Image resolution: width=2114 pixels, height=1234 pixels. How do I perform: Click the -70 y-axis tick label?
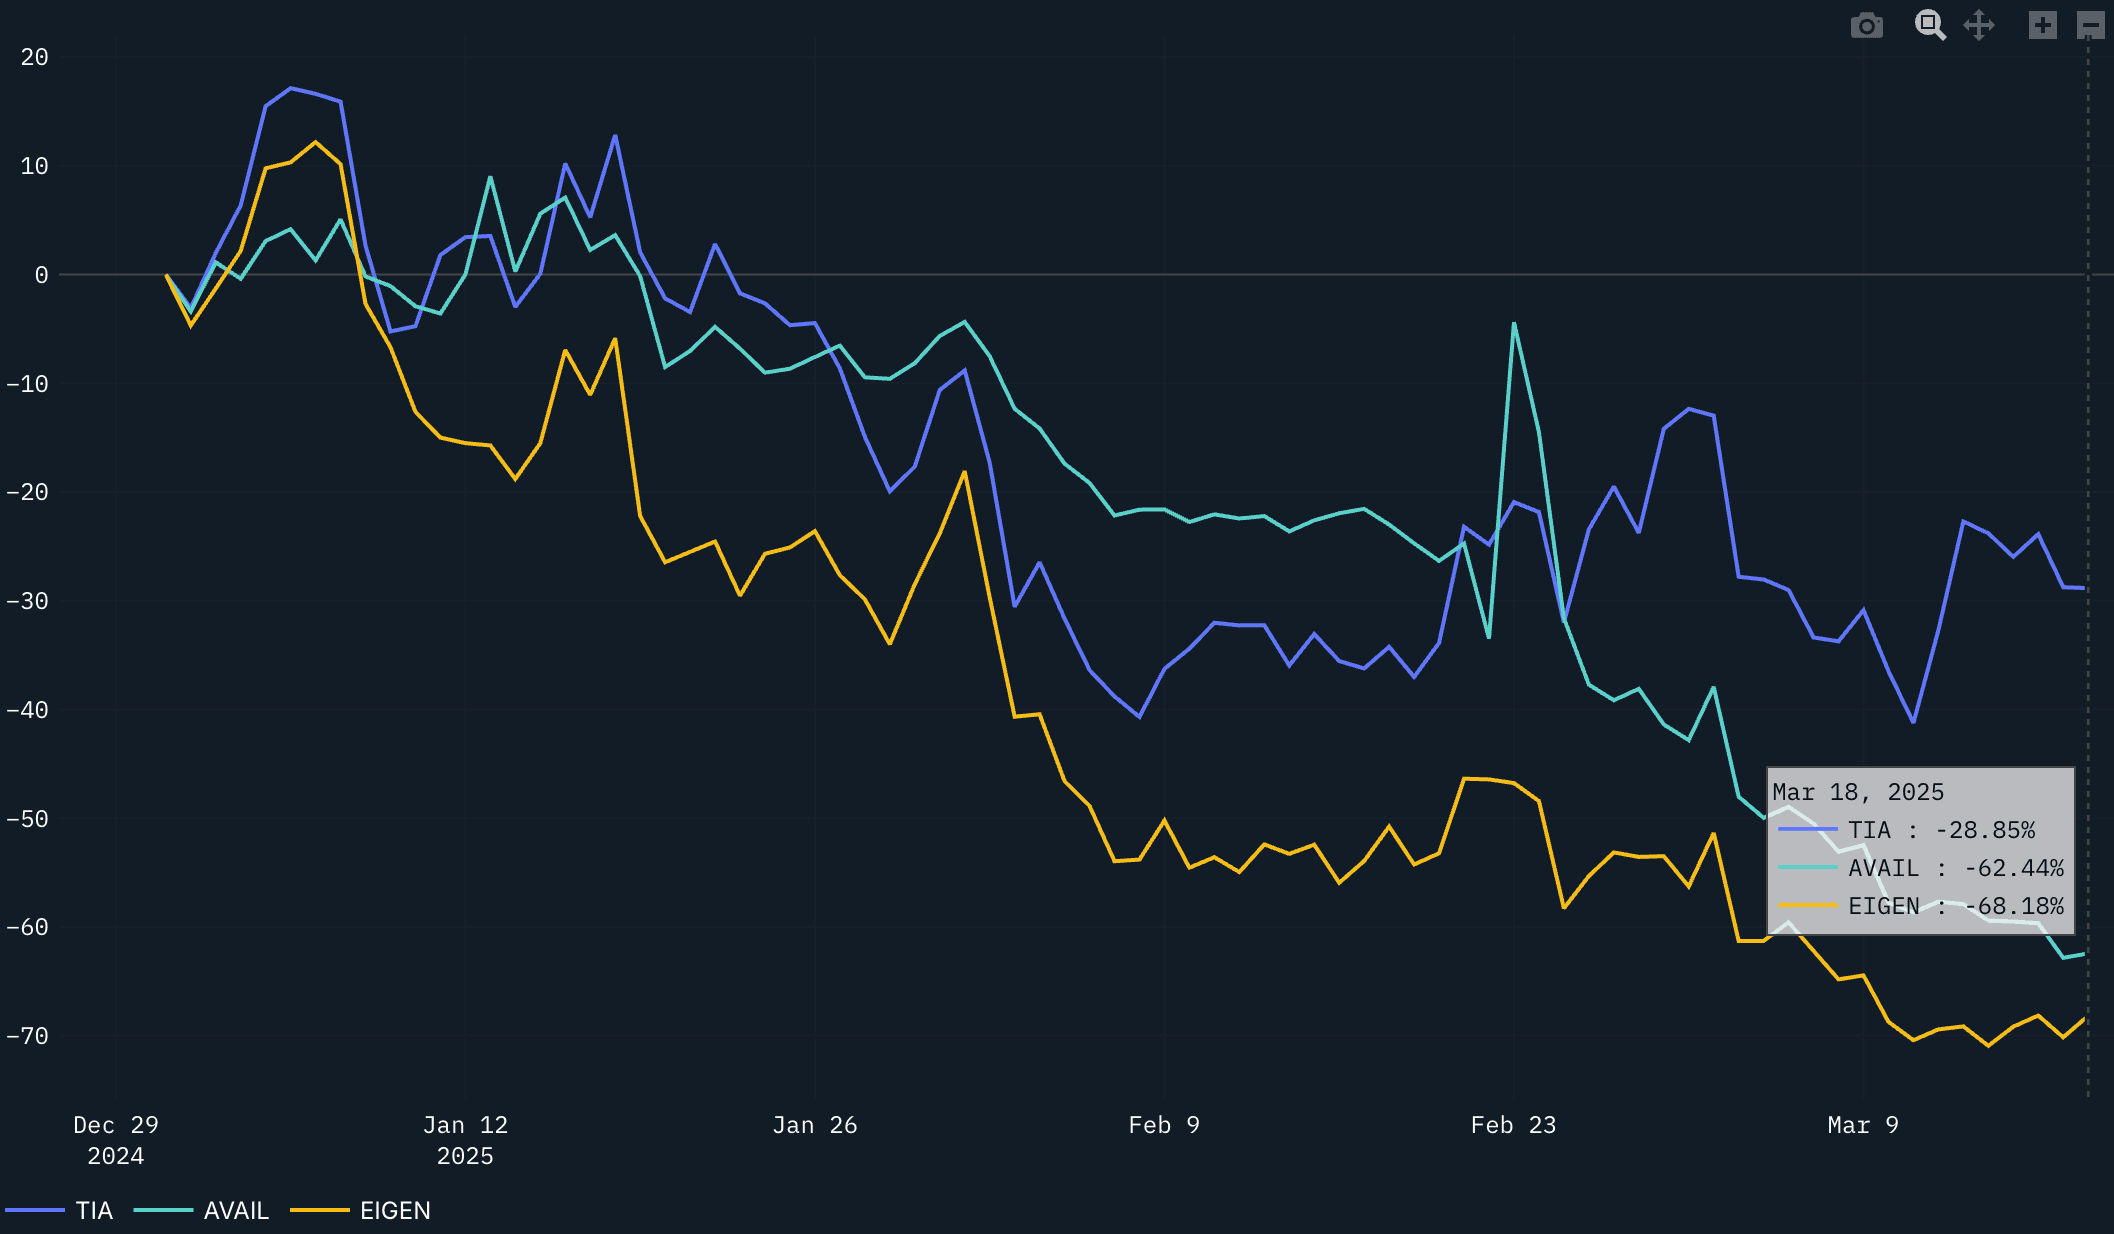[x=27, y=1036]
